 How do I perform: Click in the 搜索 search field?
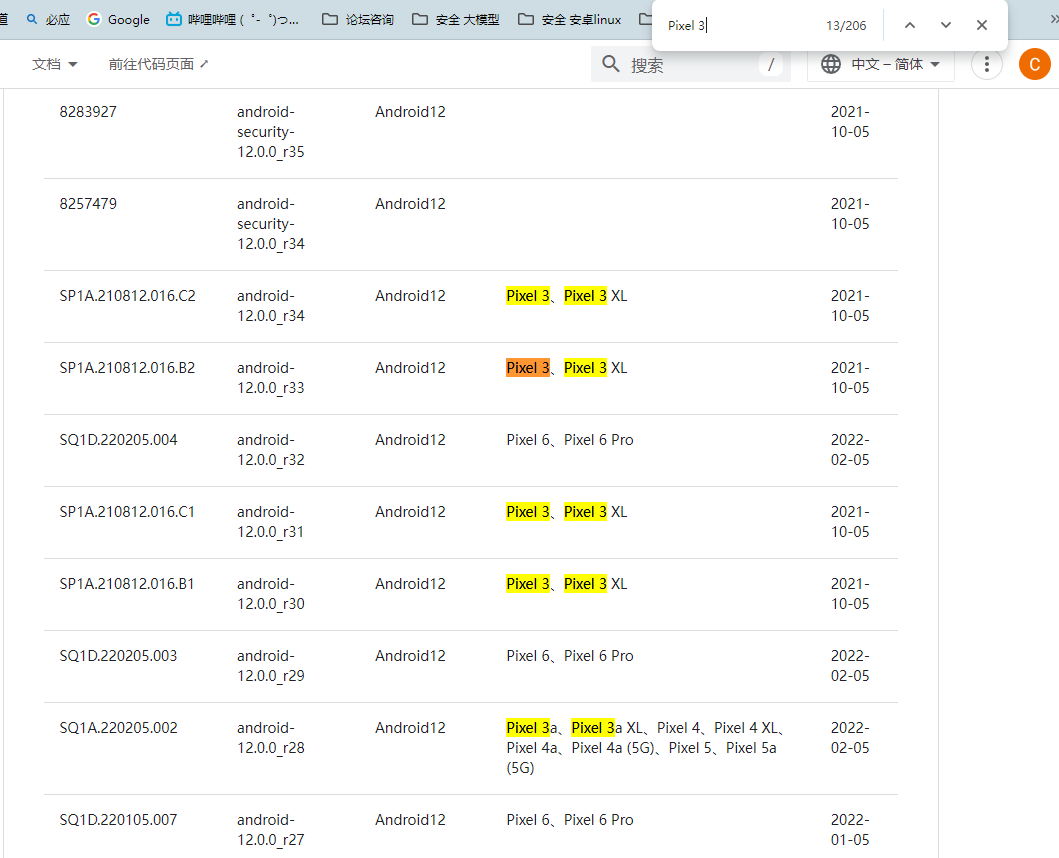point(690,64)
